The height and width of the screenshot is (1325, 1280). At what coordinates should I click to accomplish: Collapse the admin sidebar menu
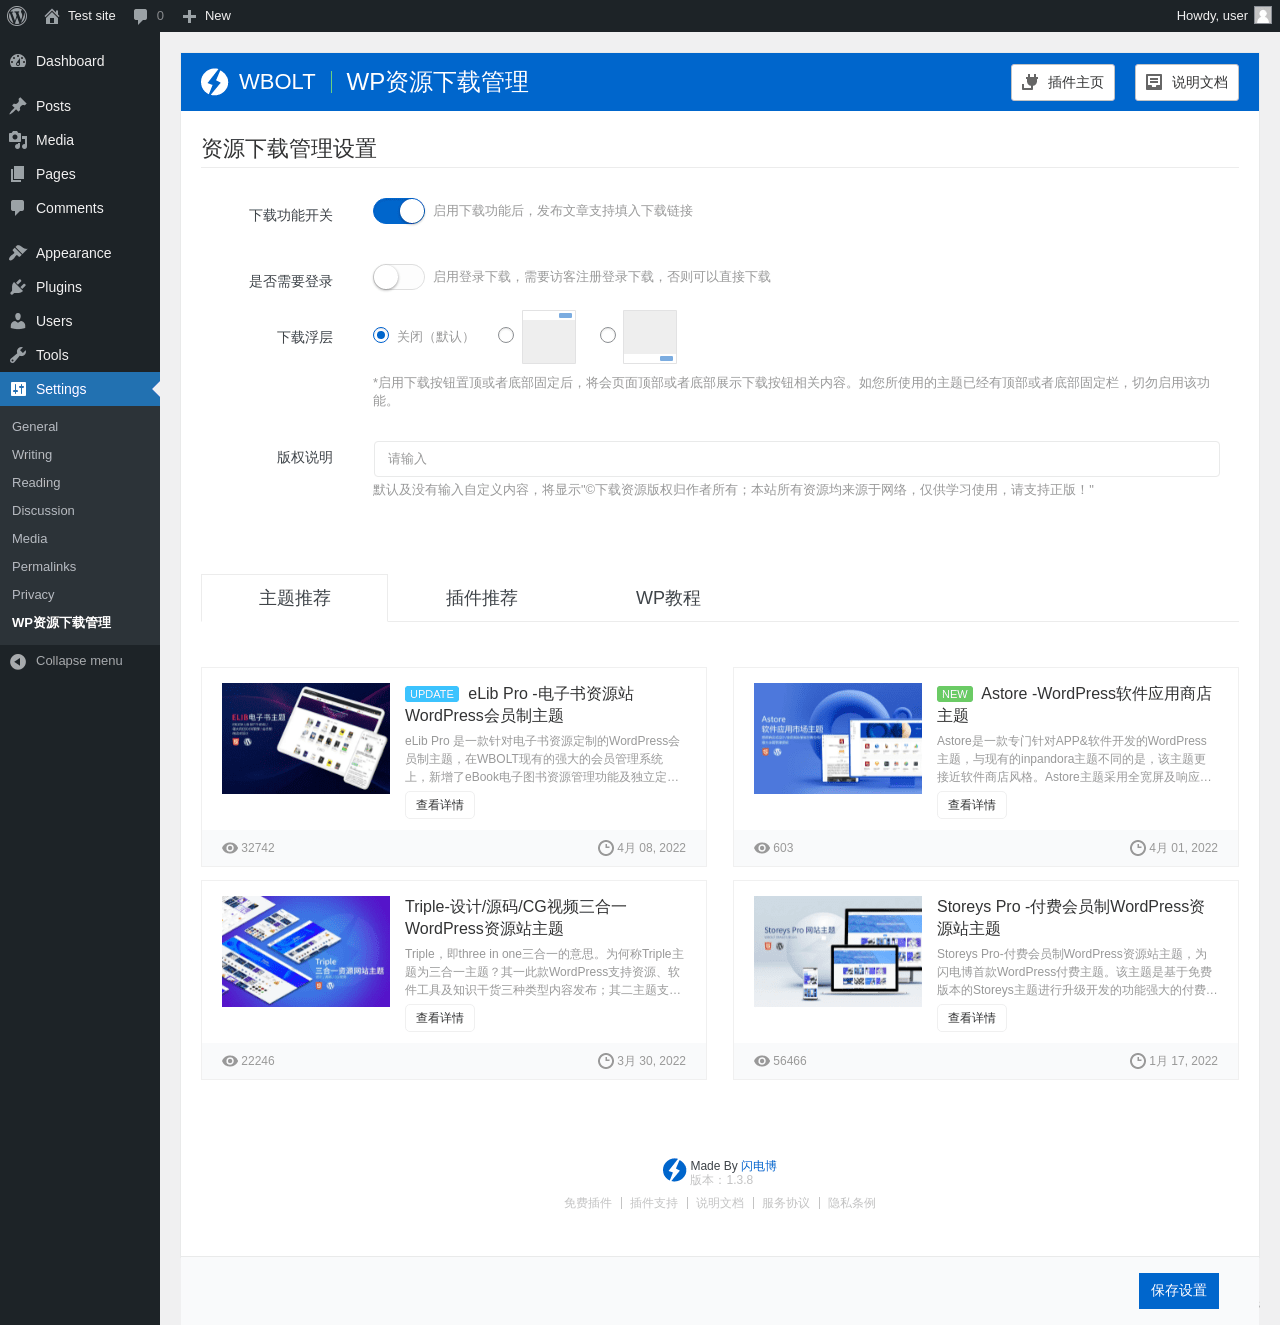click(x=80, y=661)
